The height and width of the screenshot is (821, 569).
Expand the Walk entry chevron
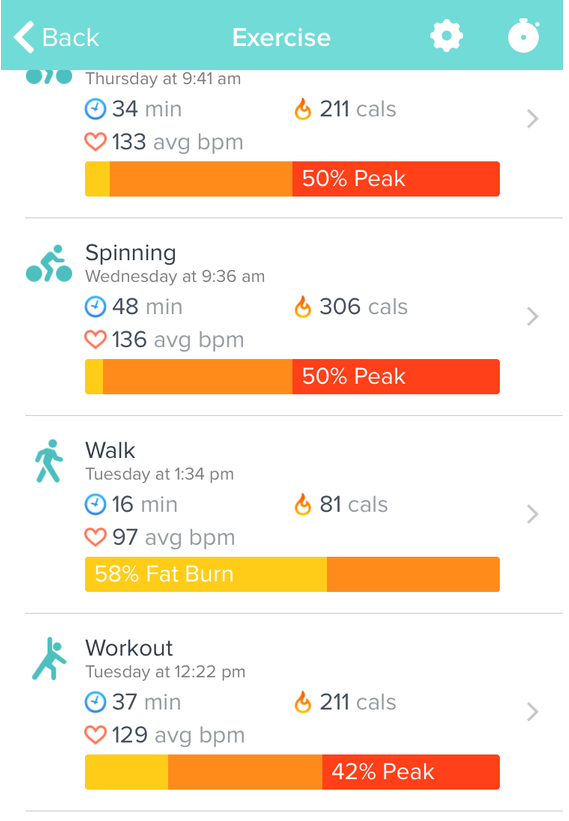(x=532, y=514)
